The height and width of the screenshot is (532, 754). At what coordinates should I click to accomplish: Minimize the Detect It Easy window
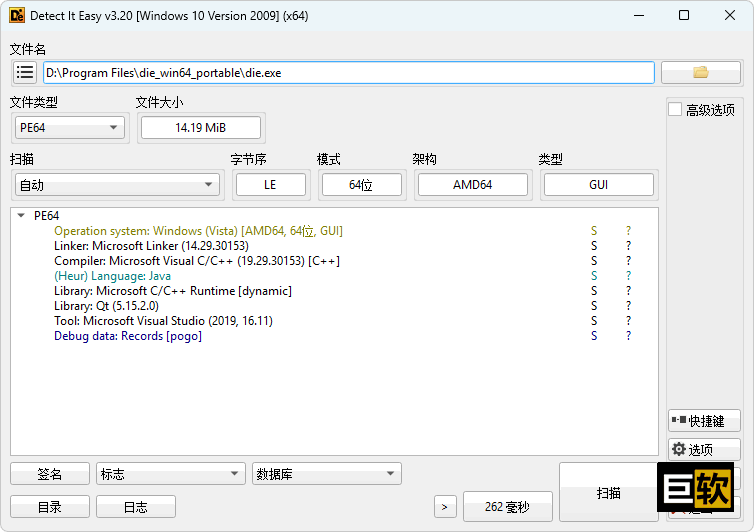[639, 15]
